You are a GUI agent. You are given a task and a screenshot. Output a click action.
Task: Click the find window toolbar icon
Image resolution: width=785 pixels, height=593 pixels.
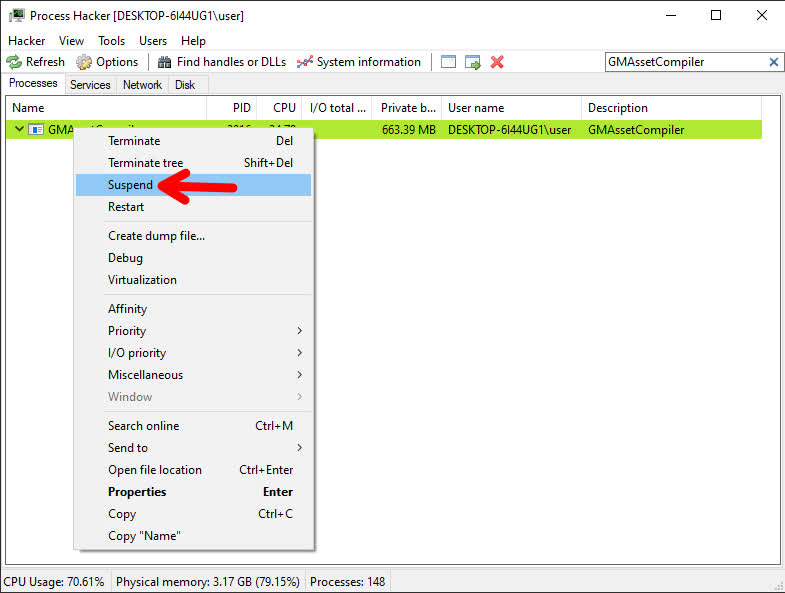[448, 62]
